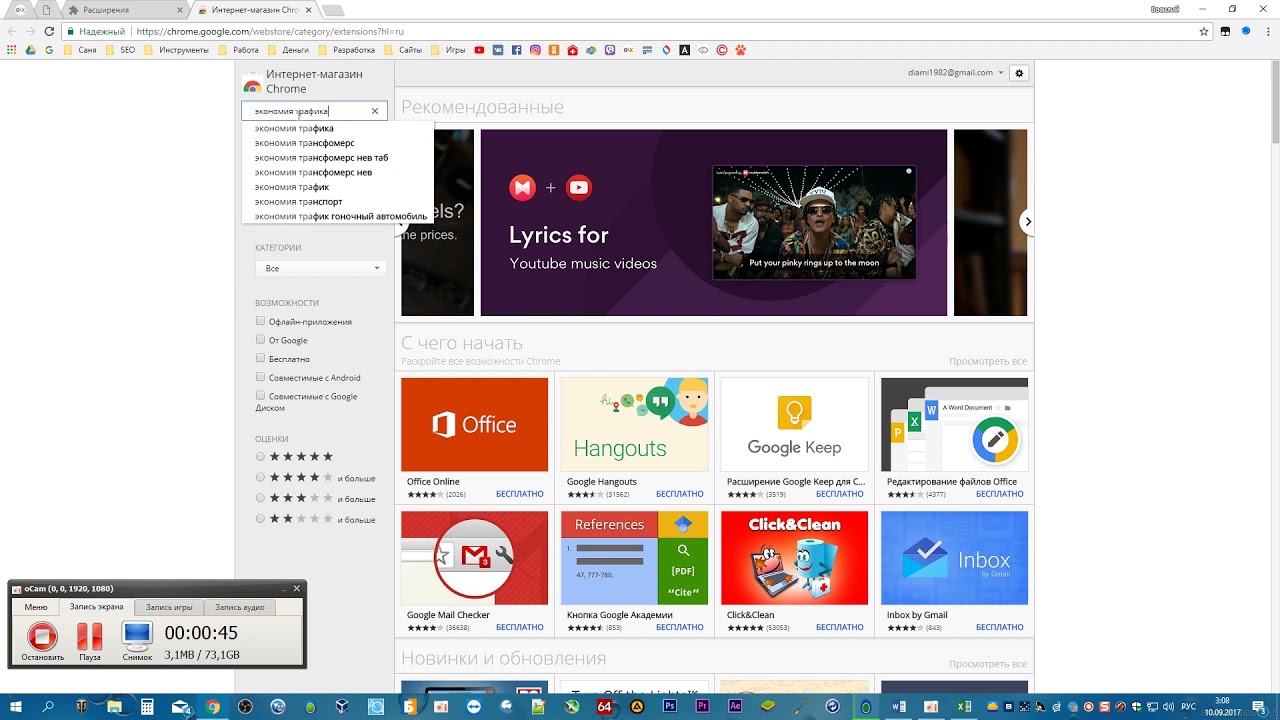Screen dimensions: 1280x720
Task: Open the YouTube bookmark icon
Action: pos(480,50)
